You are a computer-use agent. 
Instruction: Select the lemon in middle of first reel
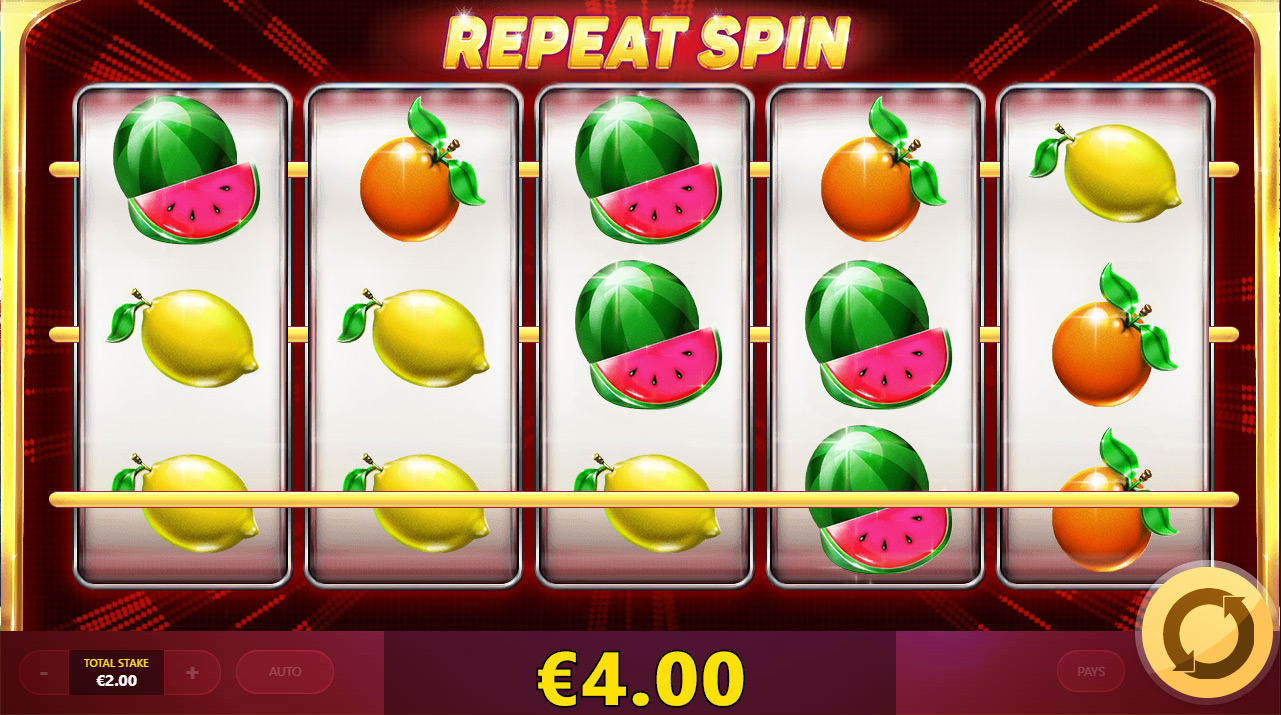click(x=183, y=335)
